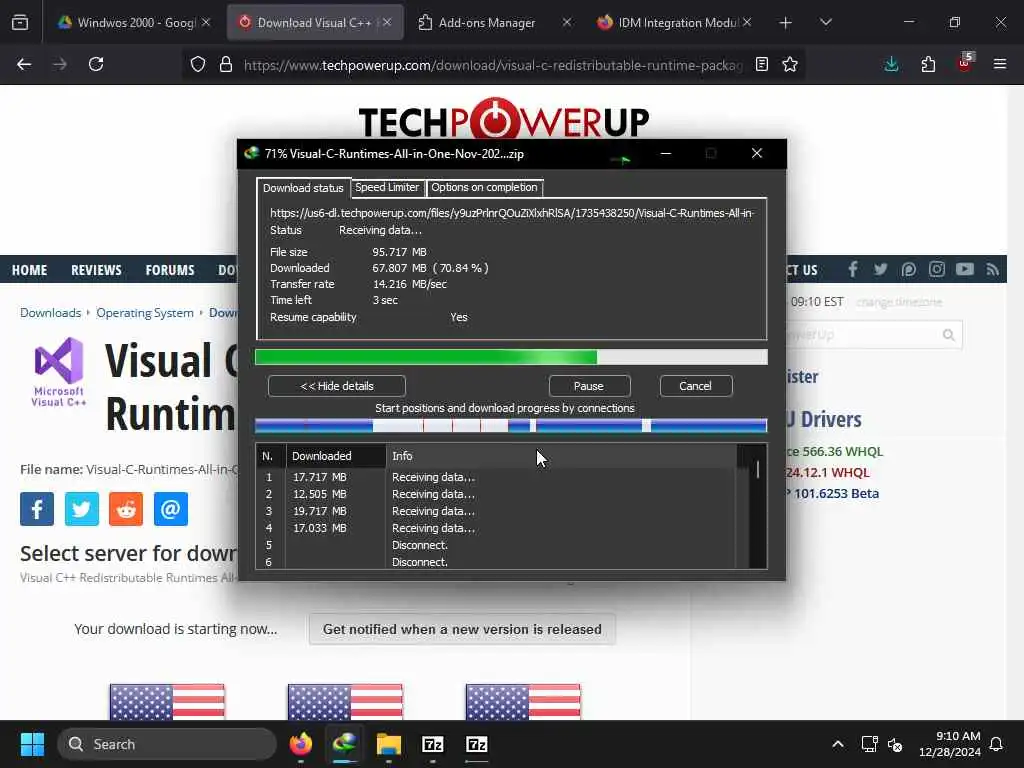The width and height of the screenshot is (1024, 768).
Task: Click the green download progress bar
Action: pyautogui.click(x=511, y=357)
